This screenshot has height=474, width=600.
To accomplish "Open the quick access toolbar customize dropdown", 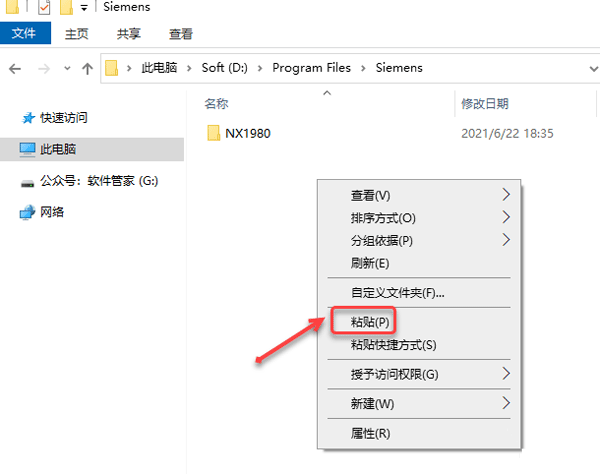I will [x=84, y=8].
